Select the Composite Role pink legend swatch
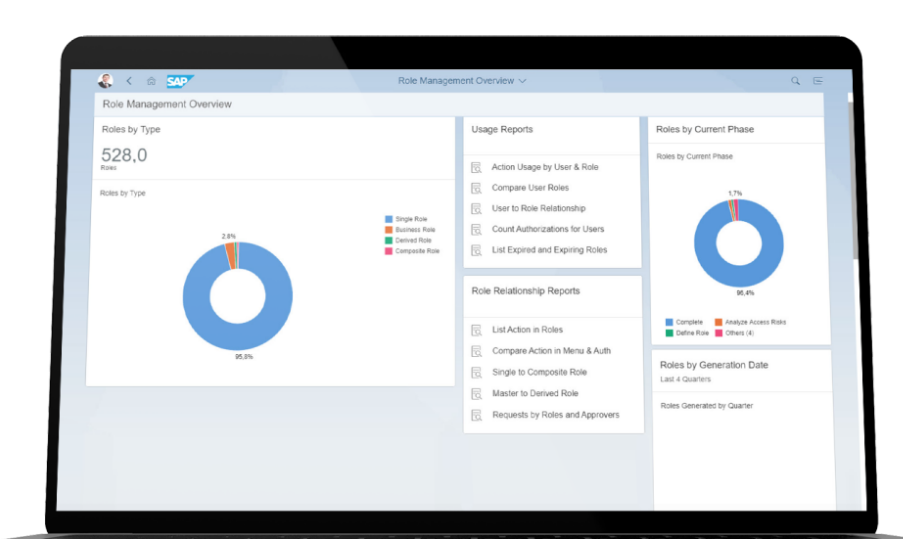This screenshot has width=903, height=539. coord(389,251)
